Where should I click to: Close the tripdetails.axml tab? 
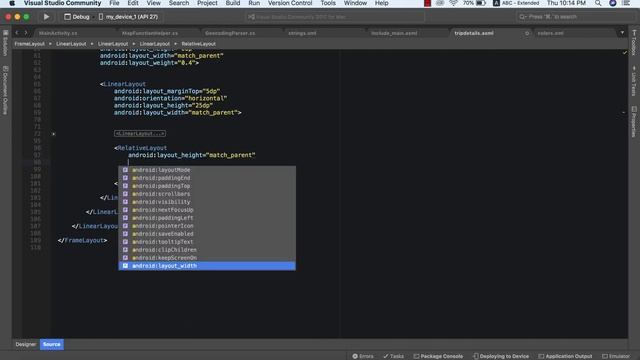(527, 33)
